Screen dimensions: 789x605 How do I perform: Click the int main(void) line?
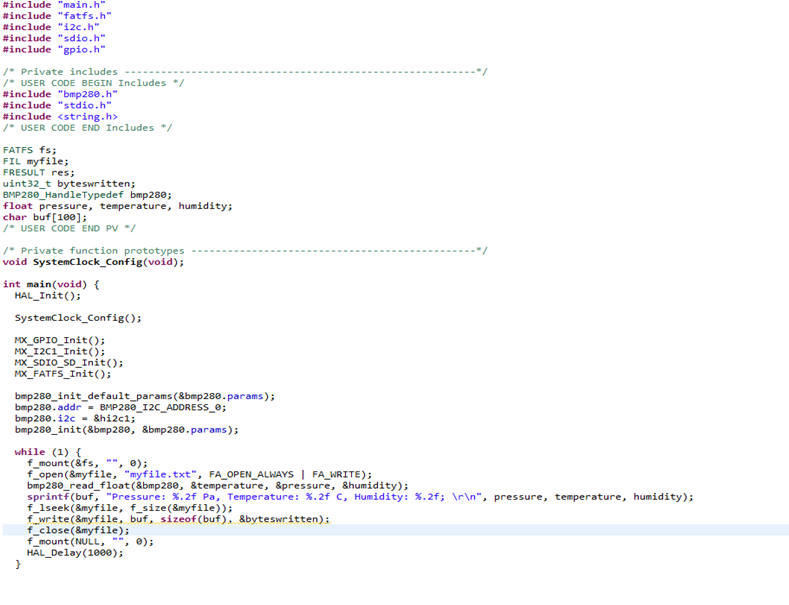[x=51, y=284]
